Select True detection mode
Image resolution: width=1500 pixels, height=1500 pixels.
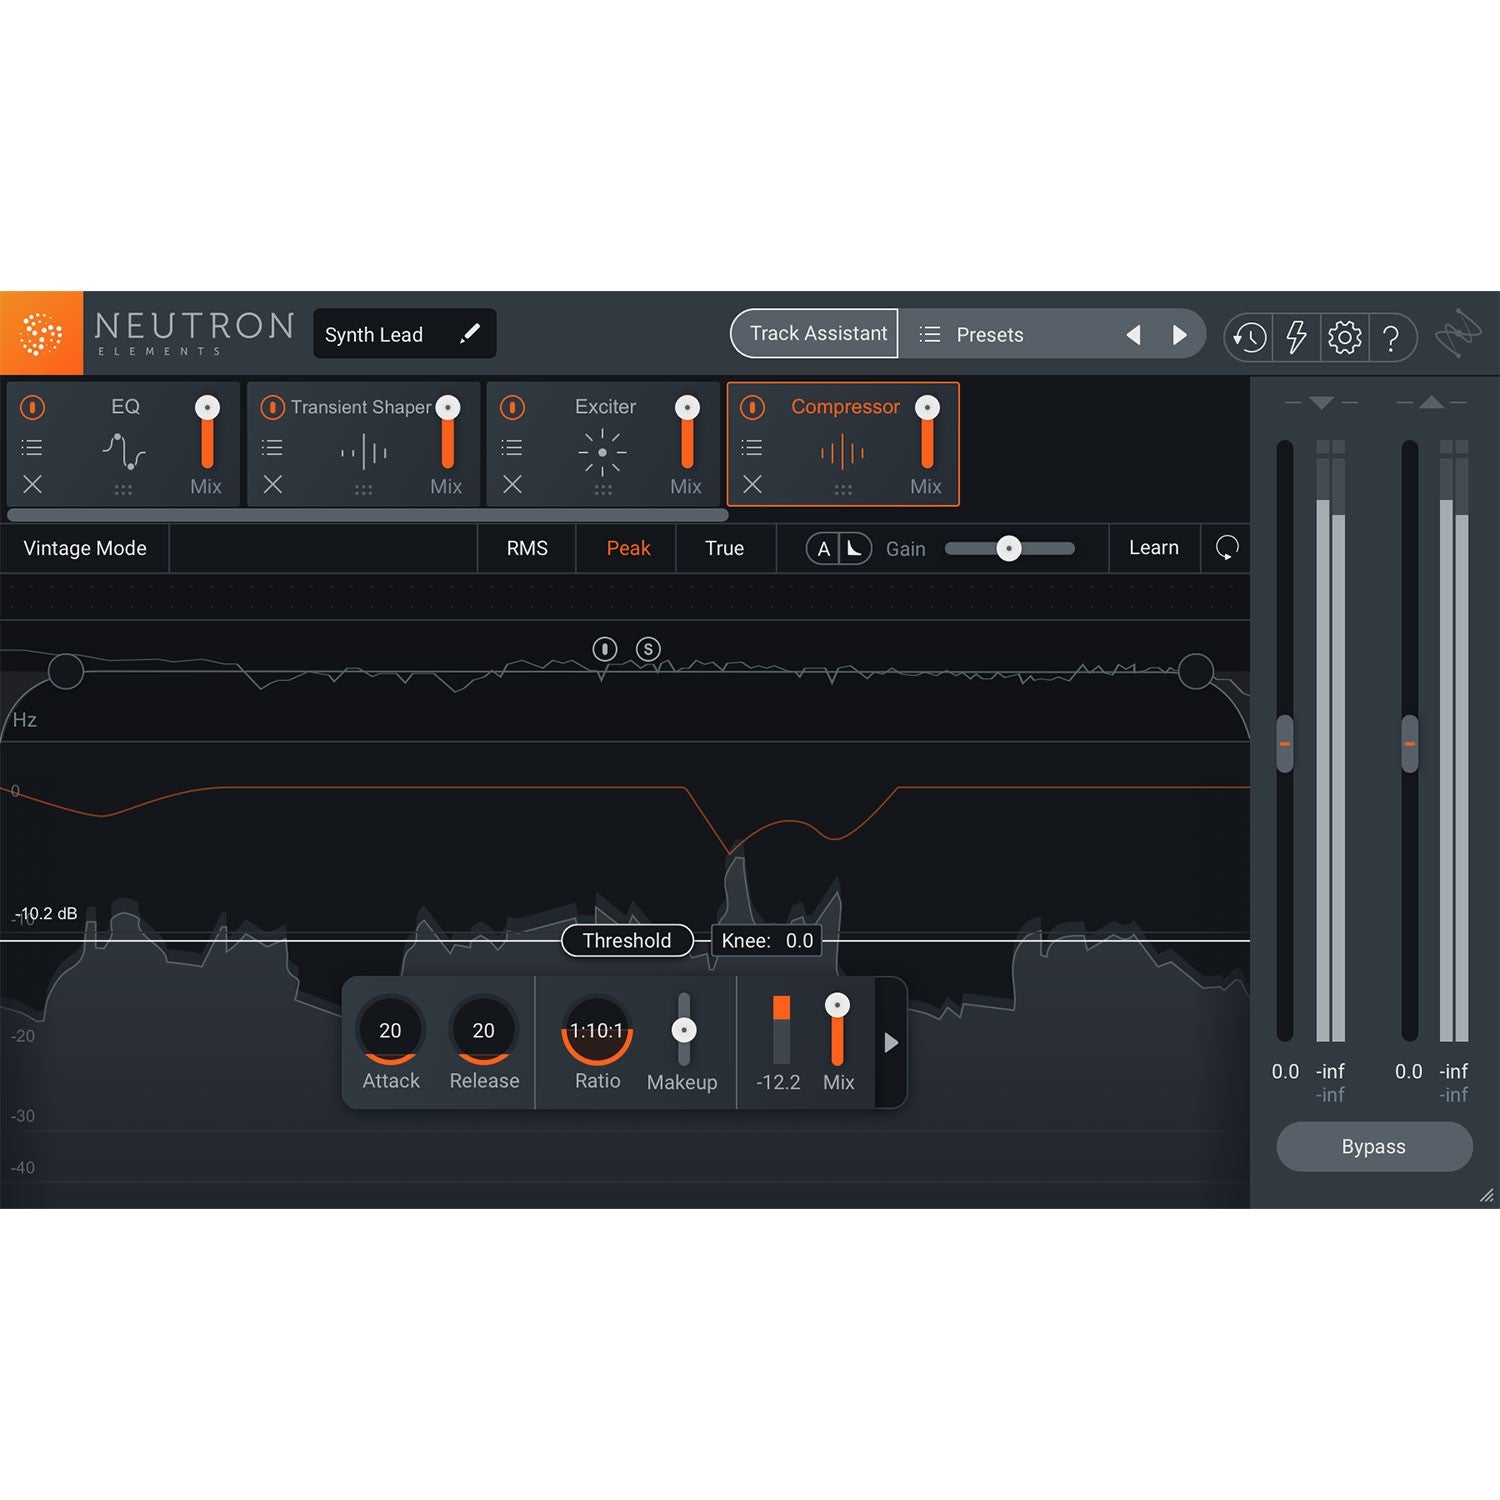point(725,548)
